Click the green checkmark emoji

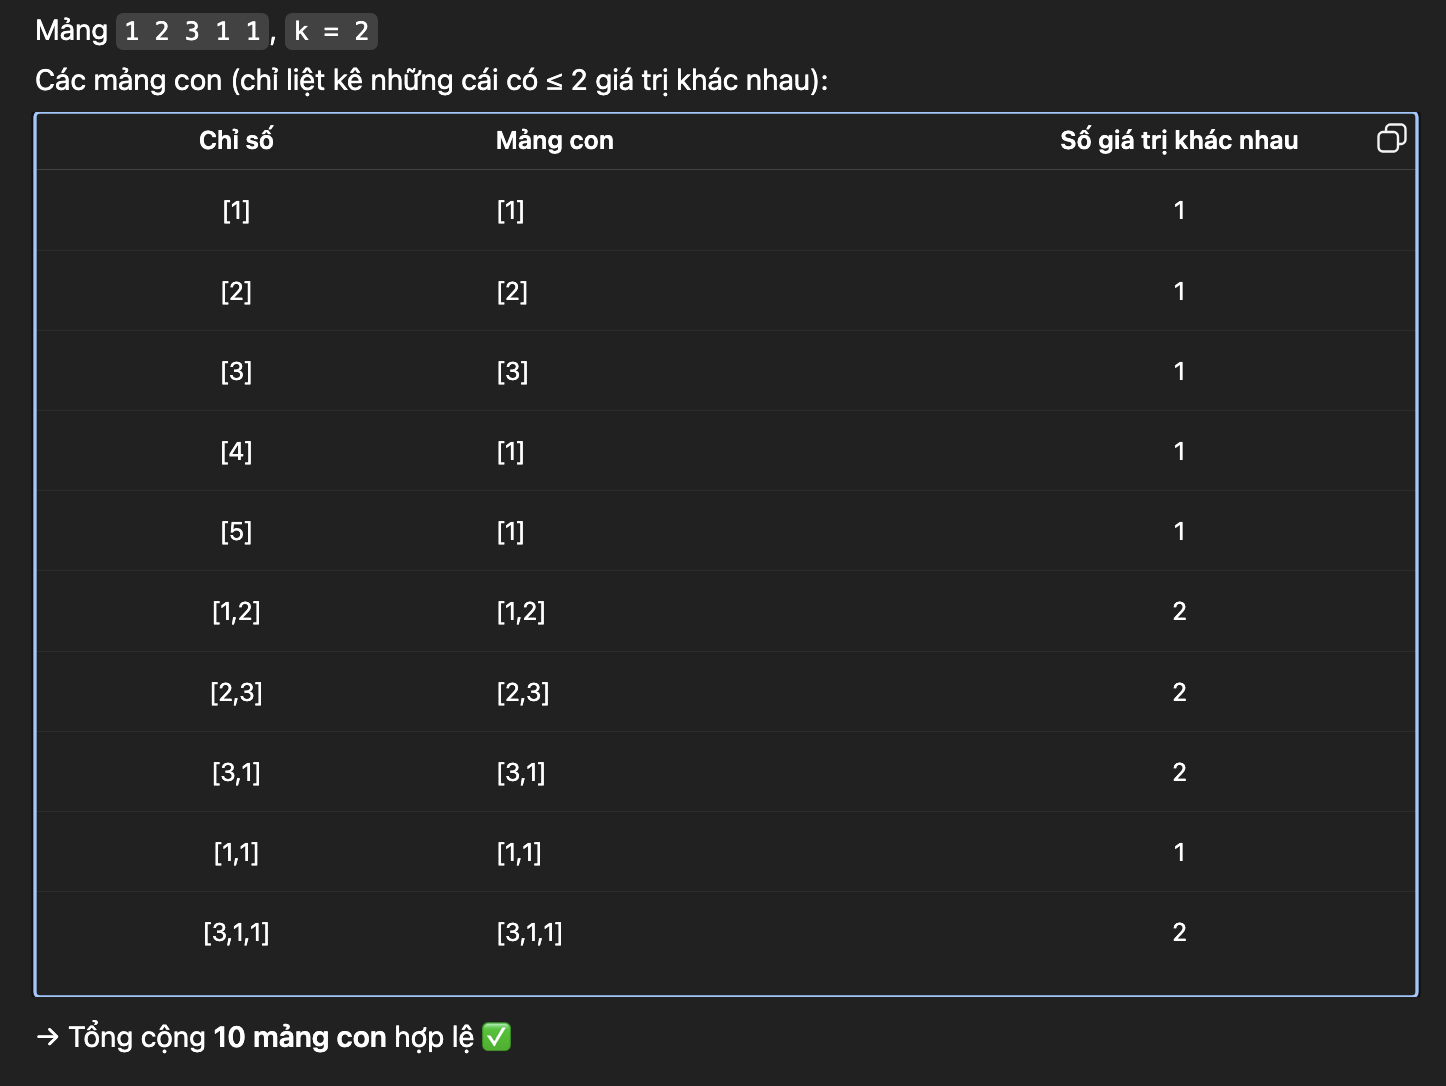click(496, 1037)
